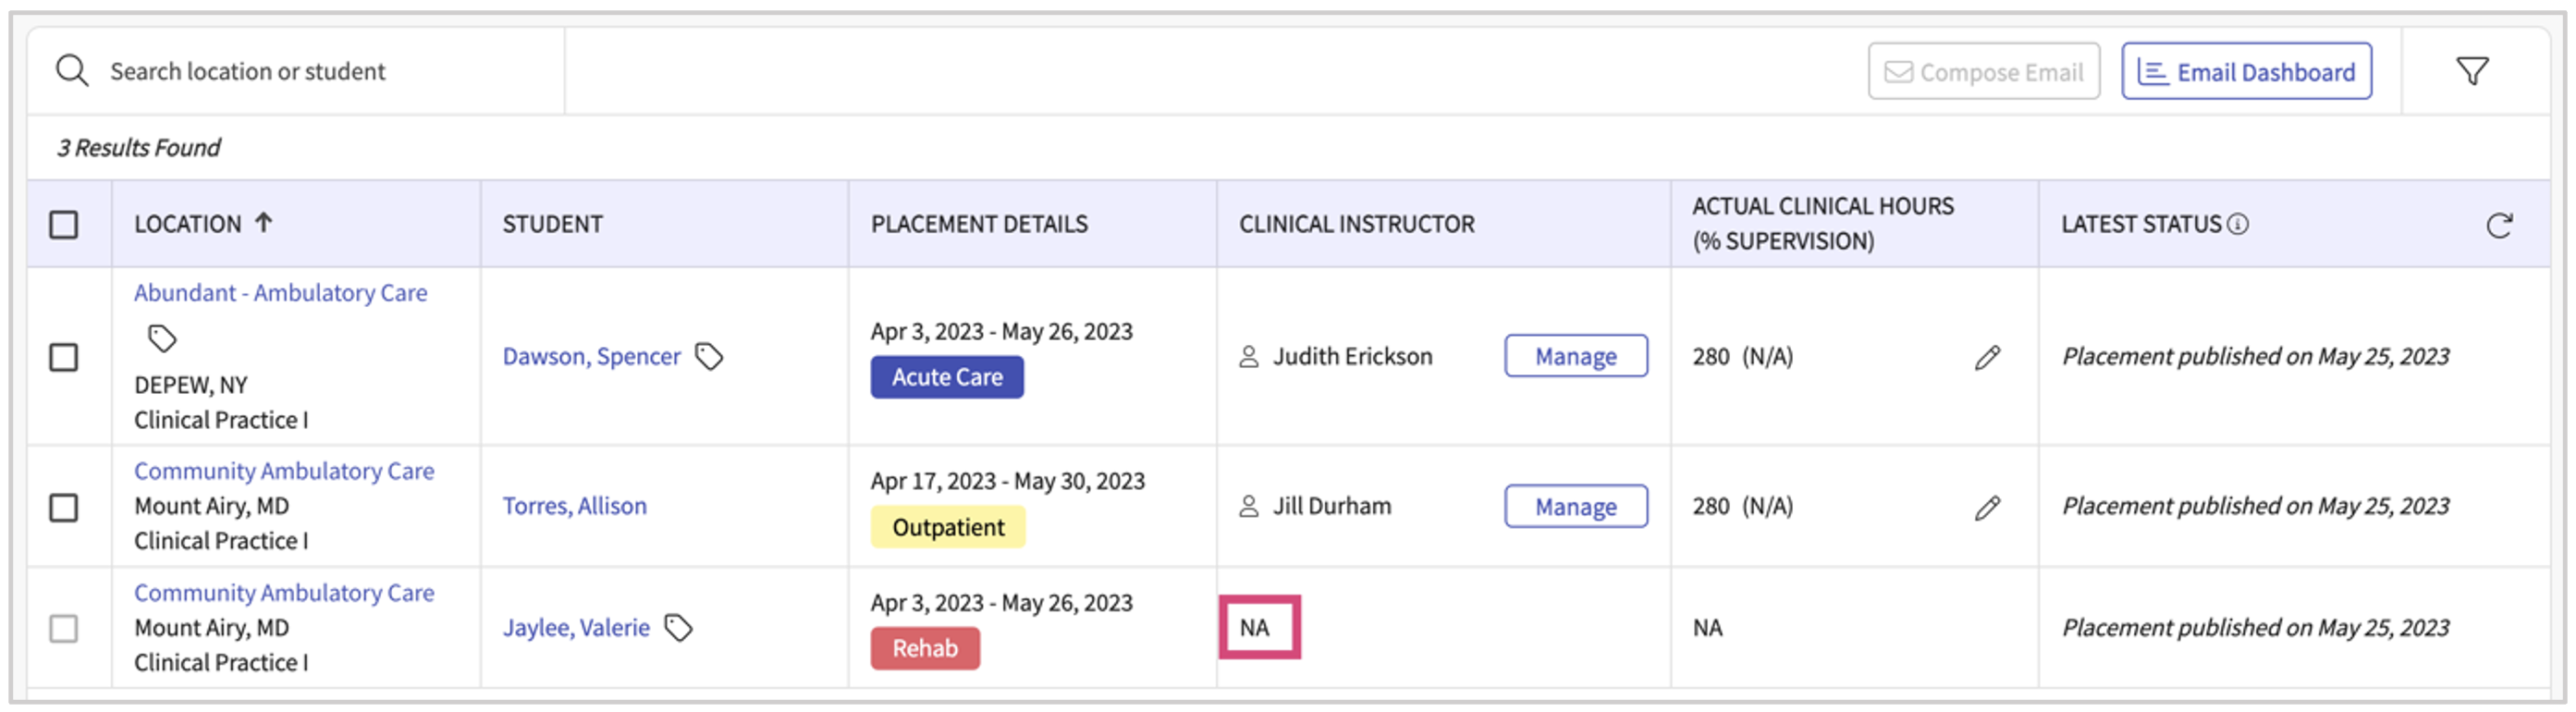This screenshot has height=712, width=2576.
Task: Click the tag icon under Abundant - Ambulatory Care
Action: 162,338
